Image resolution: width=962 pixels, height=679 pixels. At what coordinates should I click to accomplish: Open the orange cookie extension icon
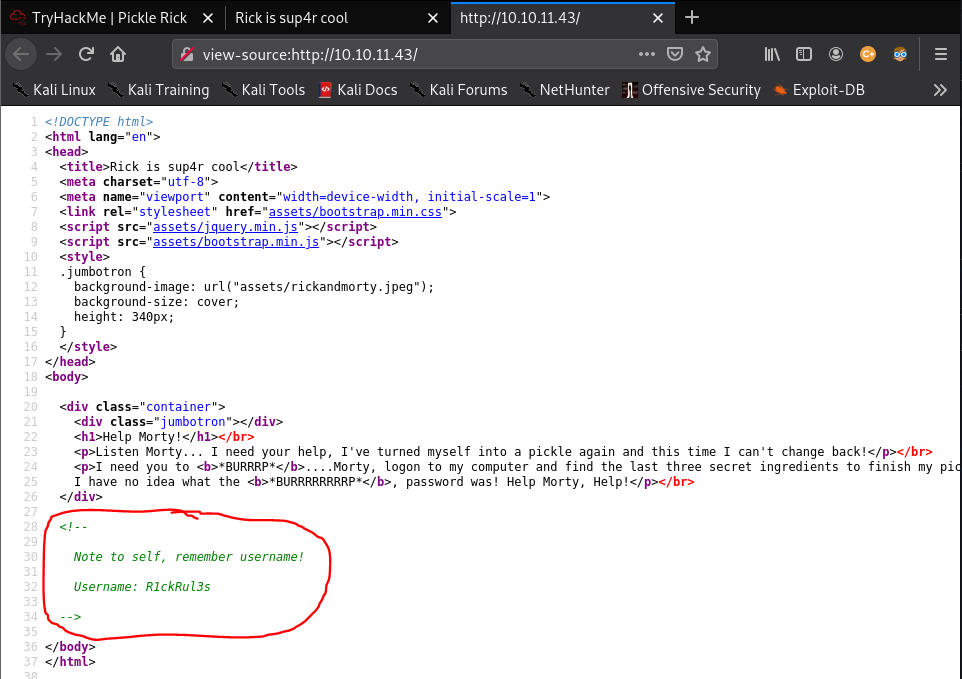point(868,55)
